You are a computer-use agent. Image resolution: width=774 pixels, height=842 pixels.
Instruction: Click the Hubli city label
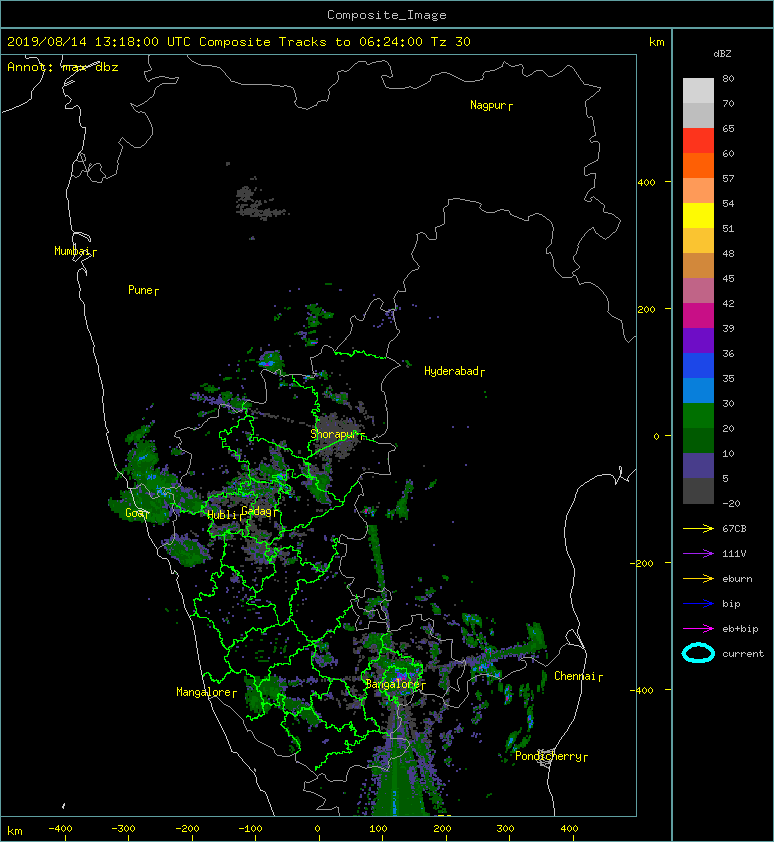(x=221, y=514)
